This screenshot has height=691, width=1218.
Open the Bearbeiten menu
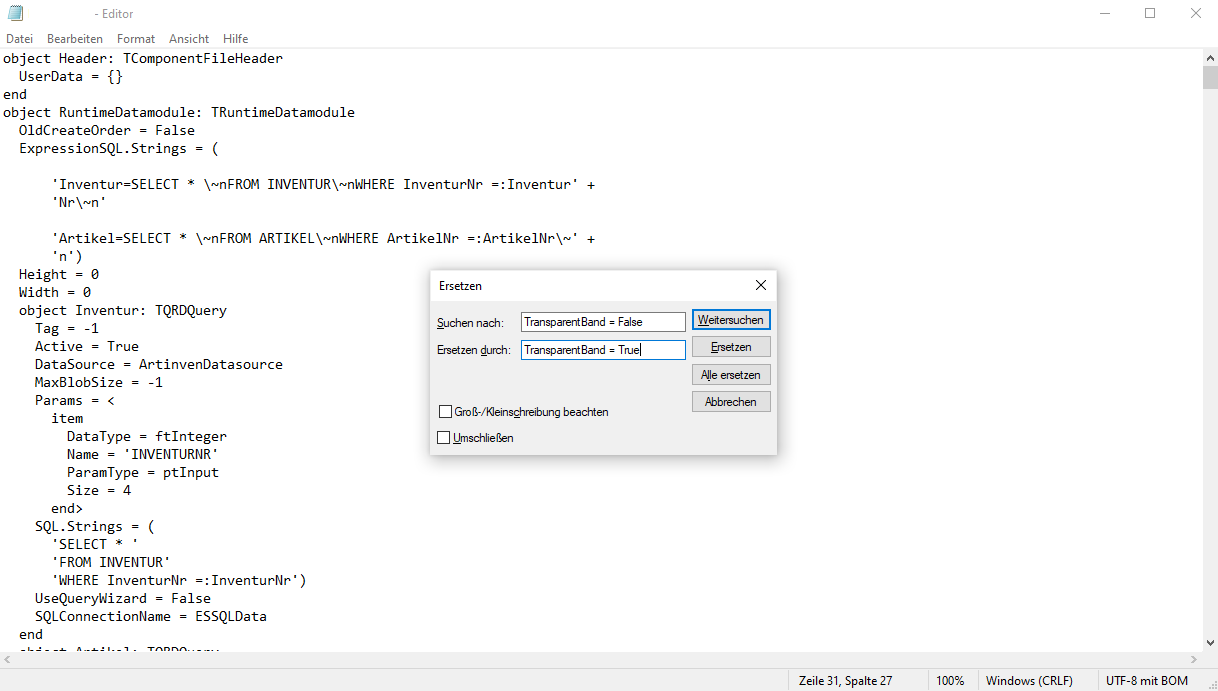click(75, 39)
